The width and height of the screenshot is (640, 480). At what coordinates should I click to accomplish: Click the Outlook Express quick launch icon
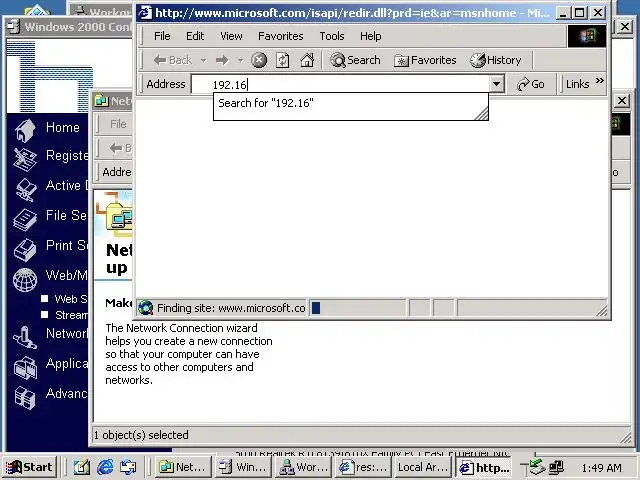click(x=128, y=467)
